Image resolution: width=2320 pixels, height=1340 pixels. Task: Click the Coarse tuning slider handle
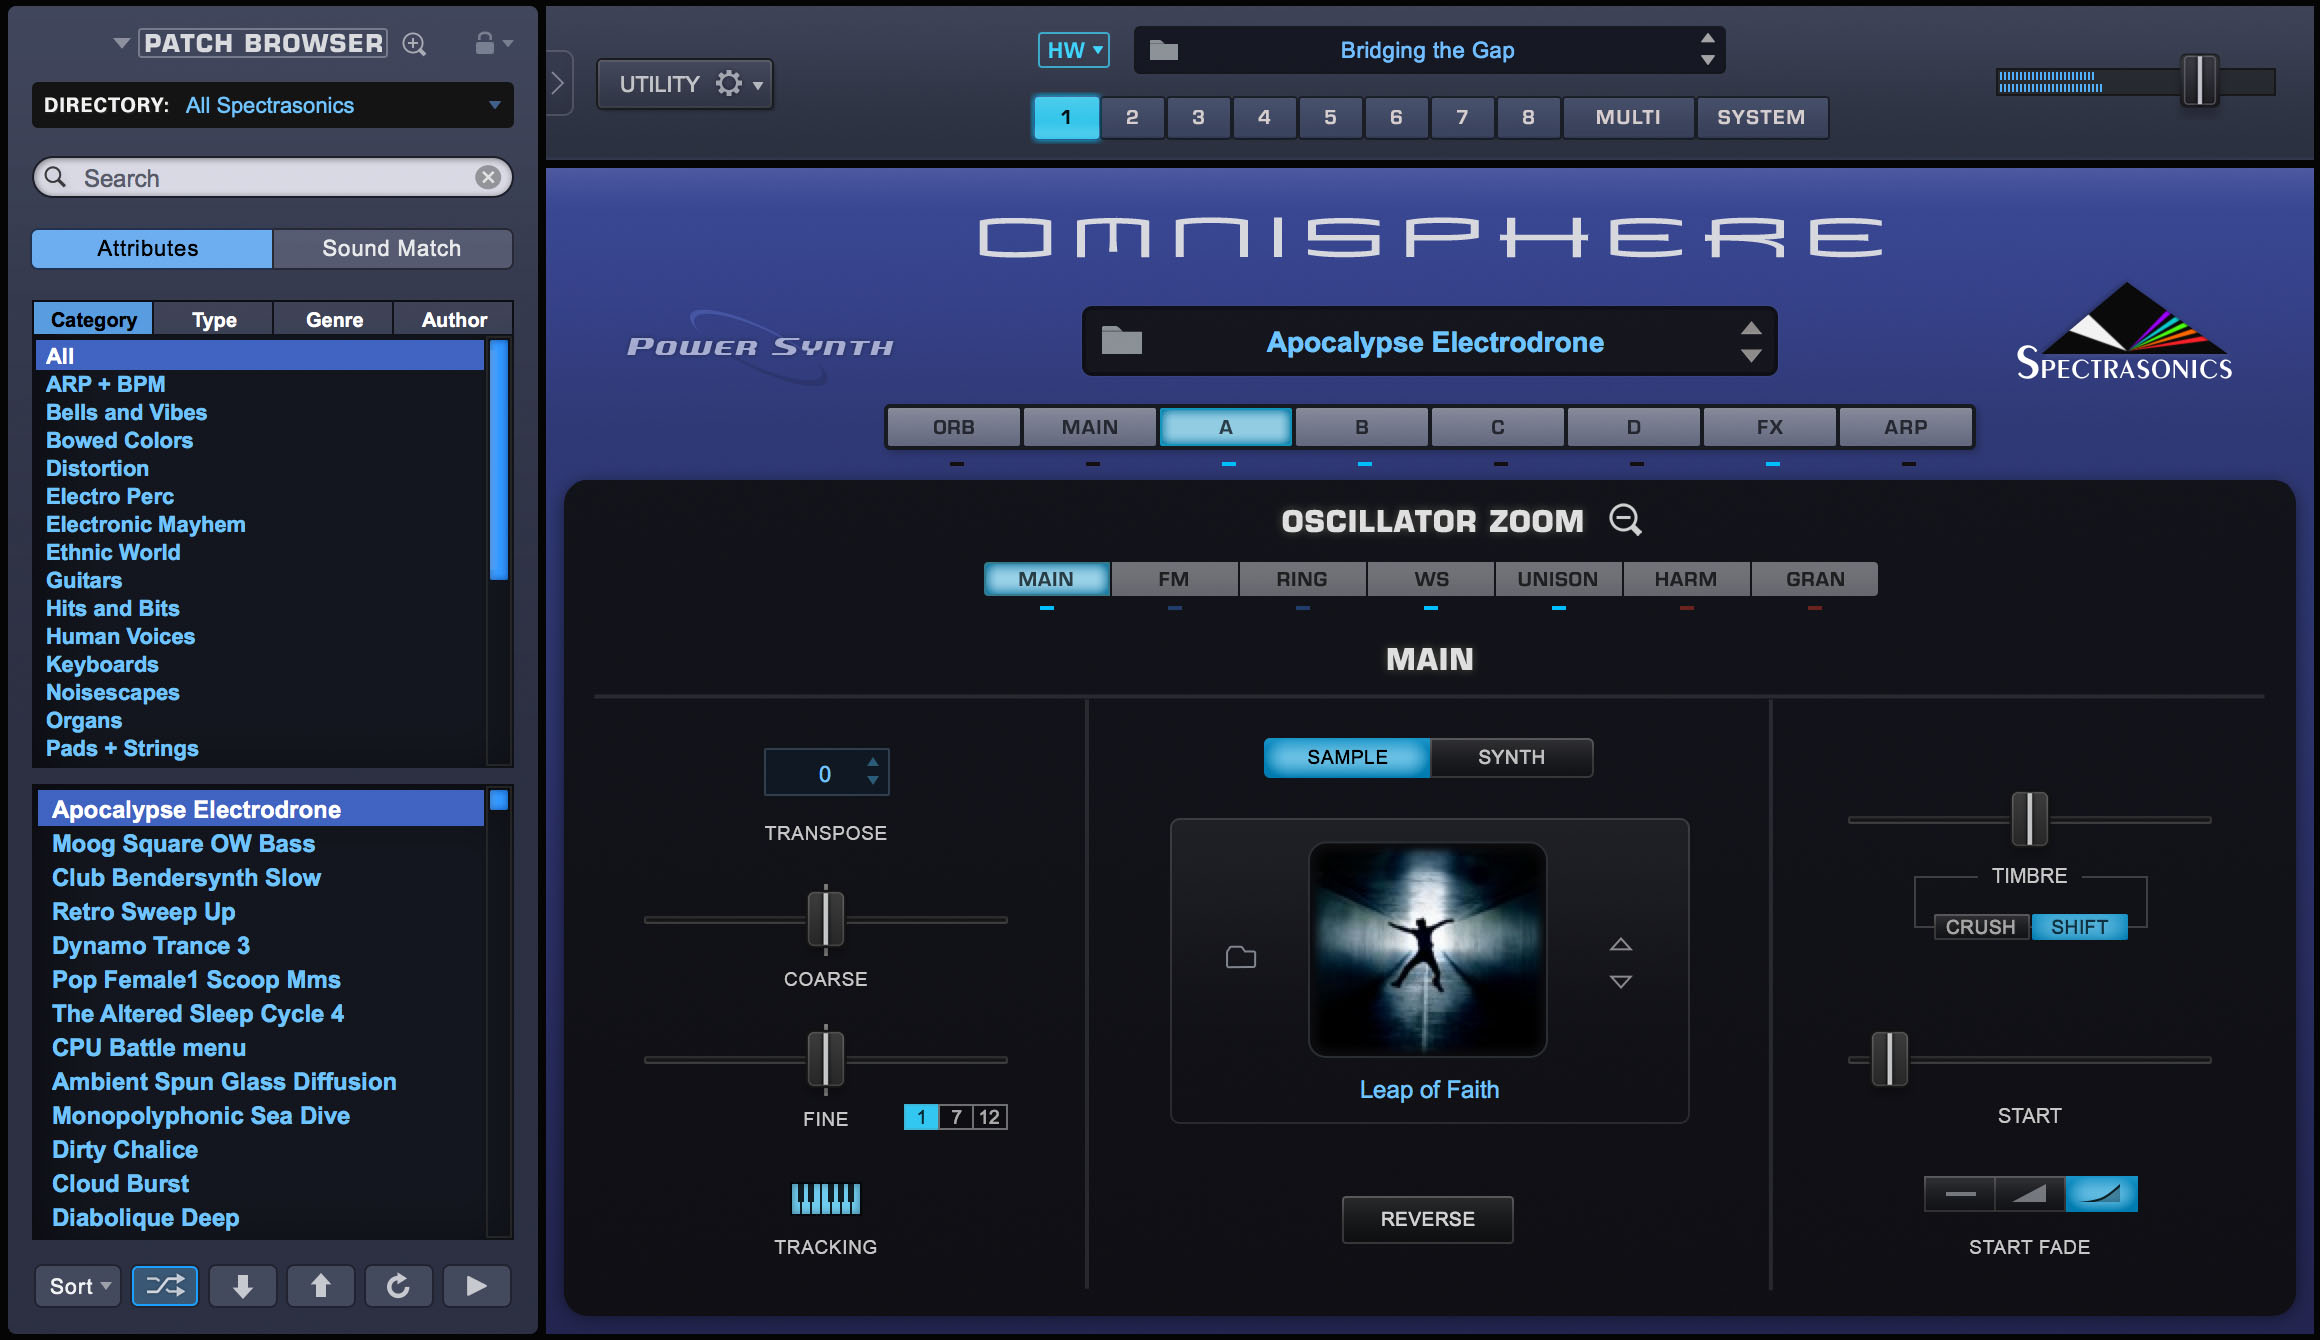coord(825,918)
